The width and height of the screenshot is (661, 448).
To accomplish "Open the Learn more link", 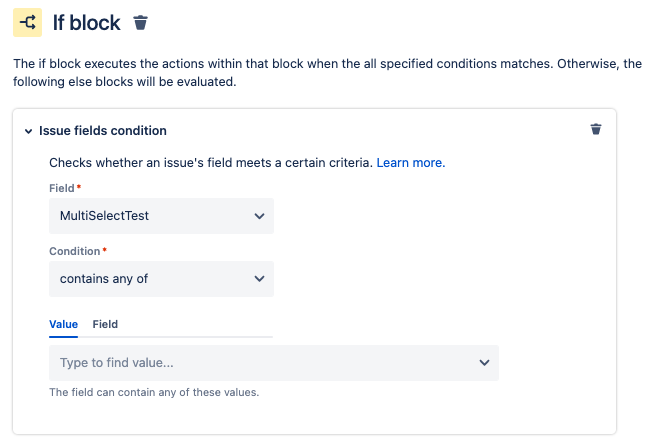I will (410, 162).
